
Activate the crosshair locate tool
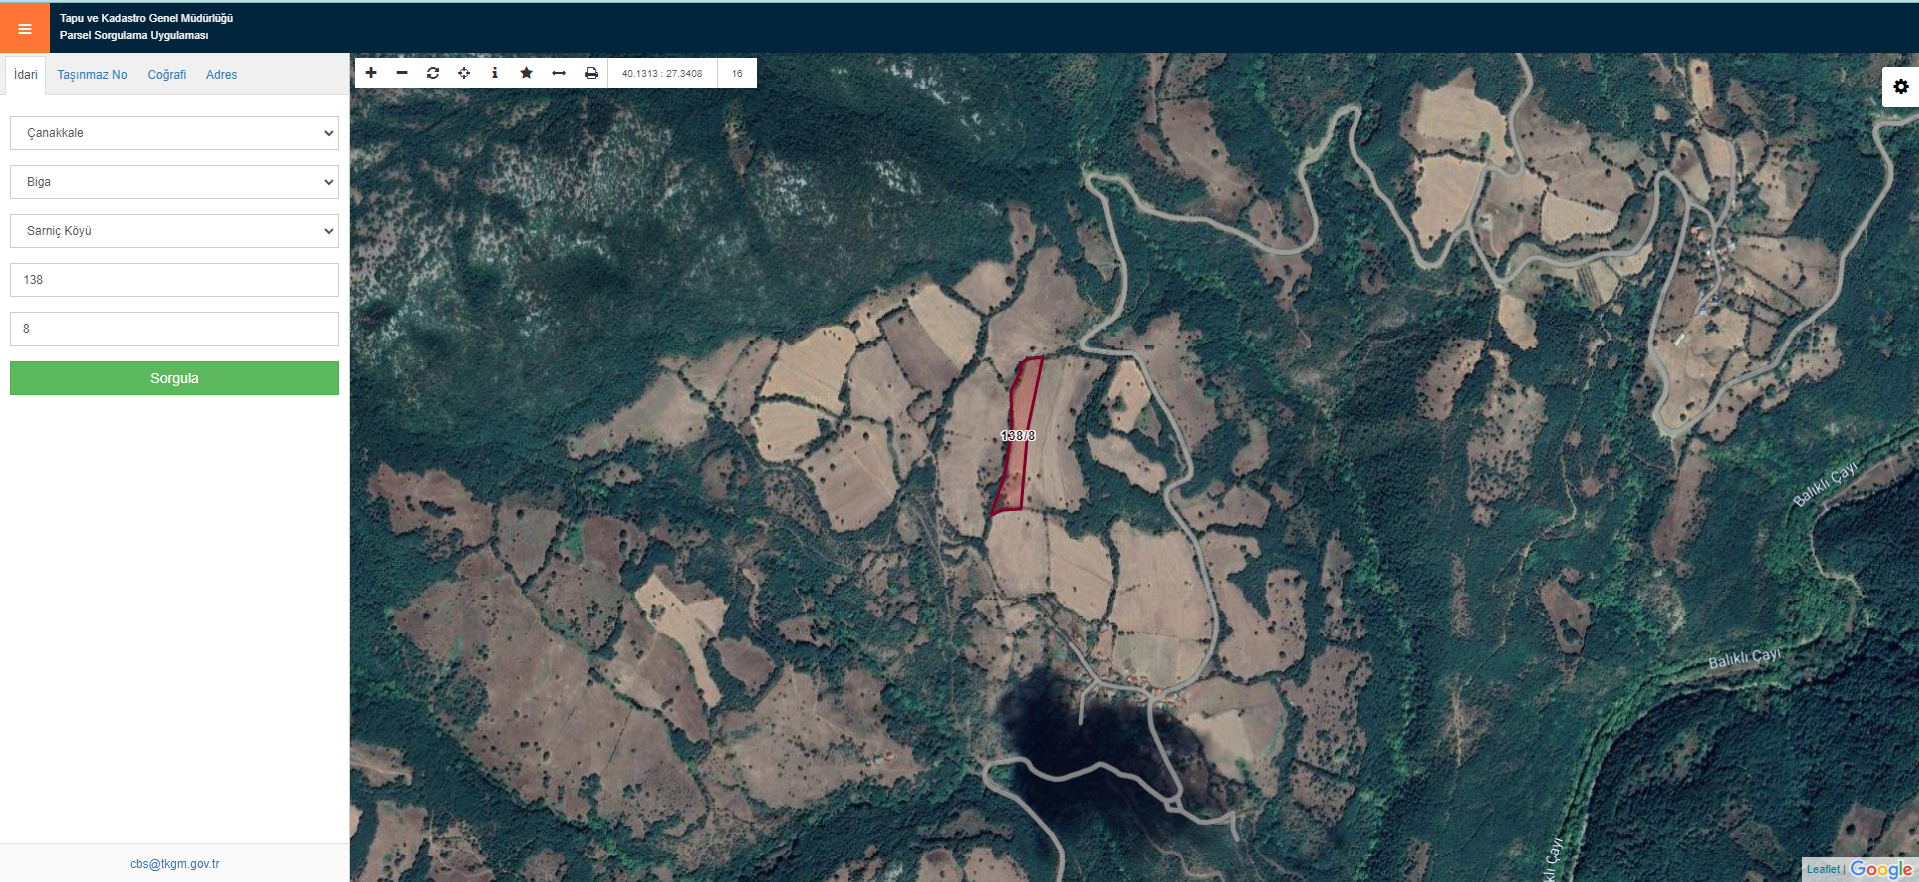(464, 73)
